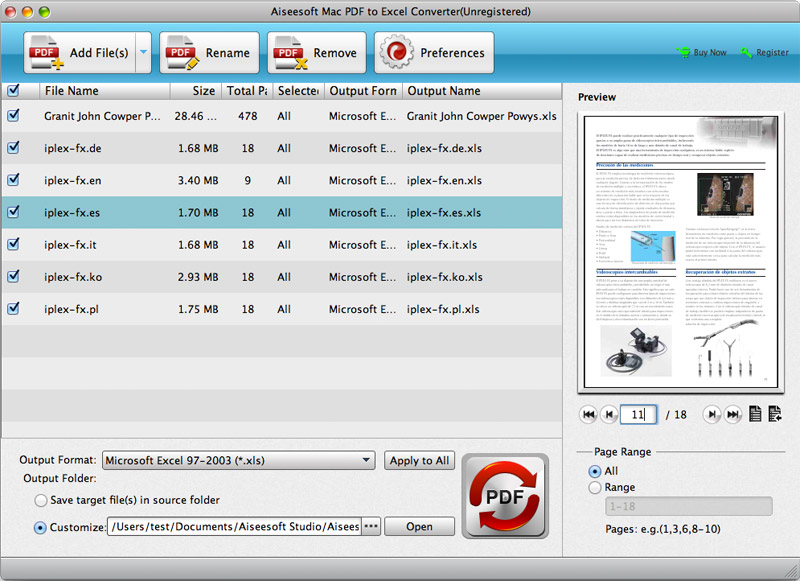Click the Add File(s) PDF icon
This screenshot has height=581, width=800.
[46, 52]
